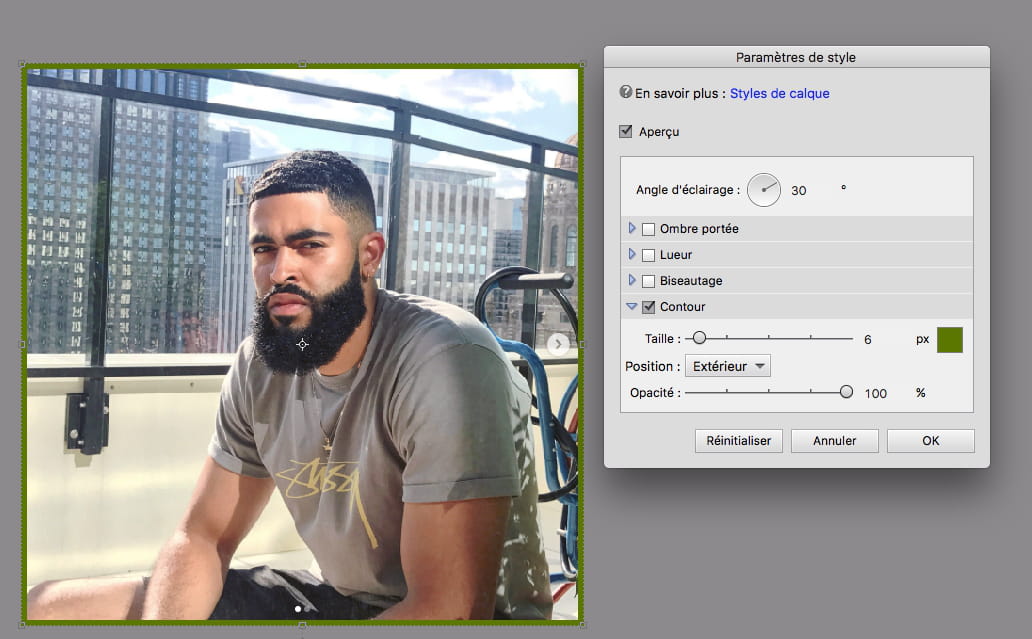Collapse the Contour section

632,306
